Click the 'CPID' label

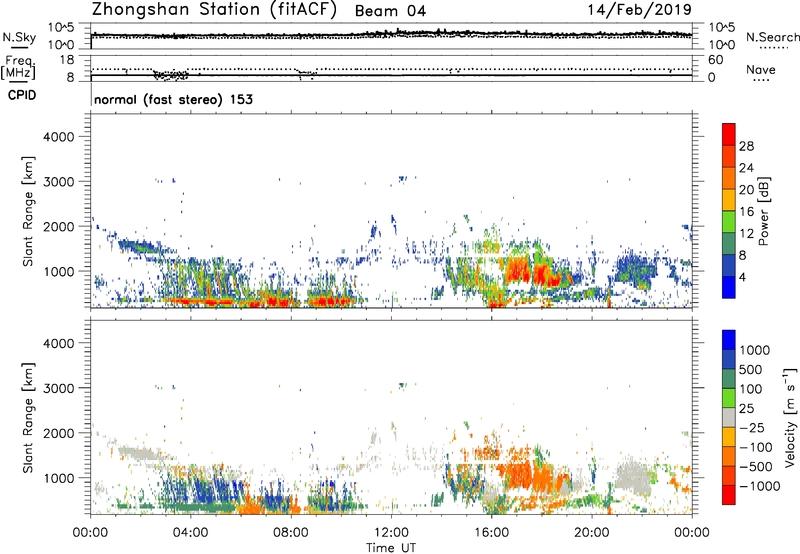coord(22,95)
